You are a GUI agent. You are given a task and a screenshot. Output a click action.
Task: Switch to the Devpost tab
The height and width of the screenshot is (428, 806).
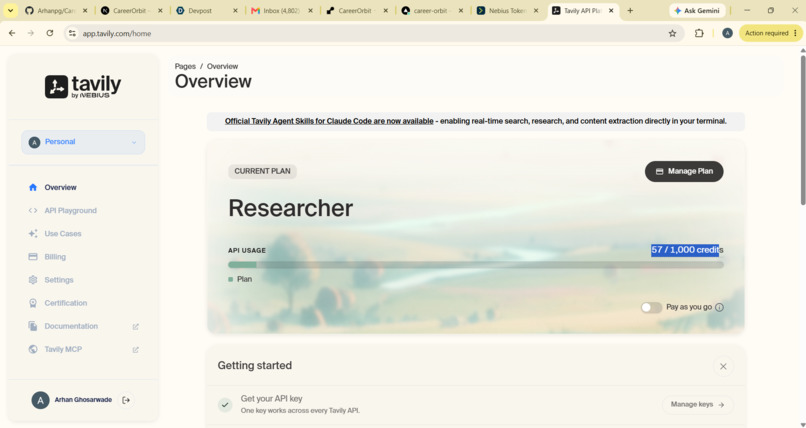(207, 11)
